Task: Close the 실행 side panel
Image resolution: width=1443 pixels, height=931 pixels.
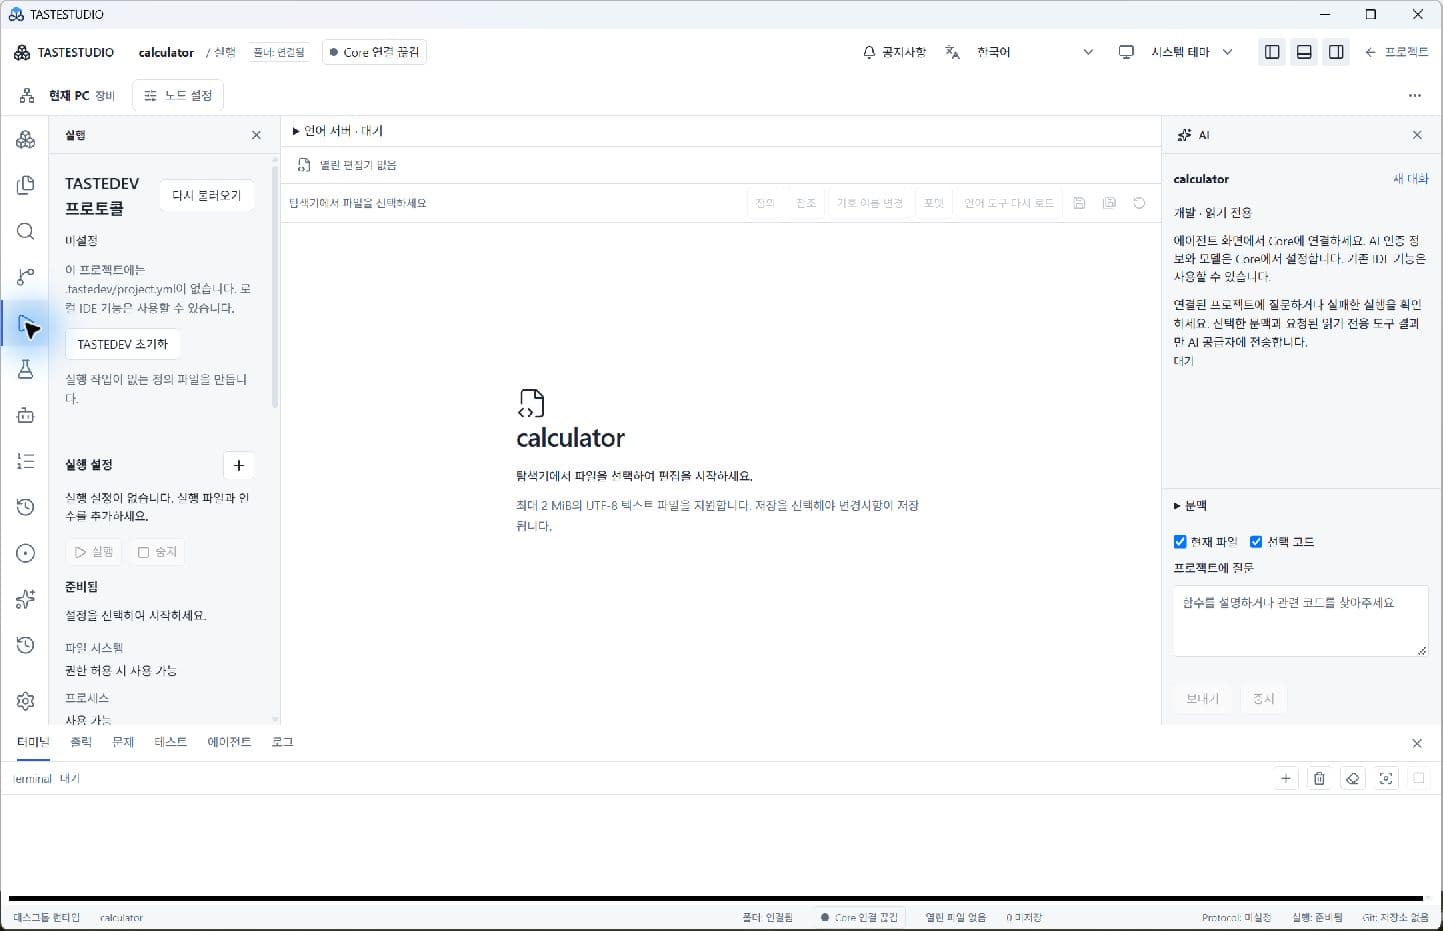Action: coord(256,135)
